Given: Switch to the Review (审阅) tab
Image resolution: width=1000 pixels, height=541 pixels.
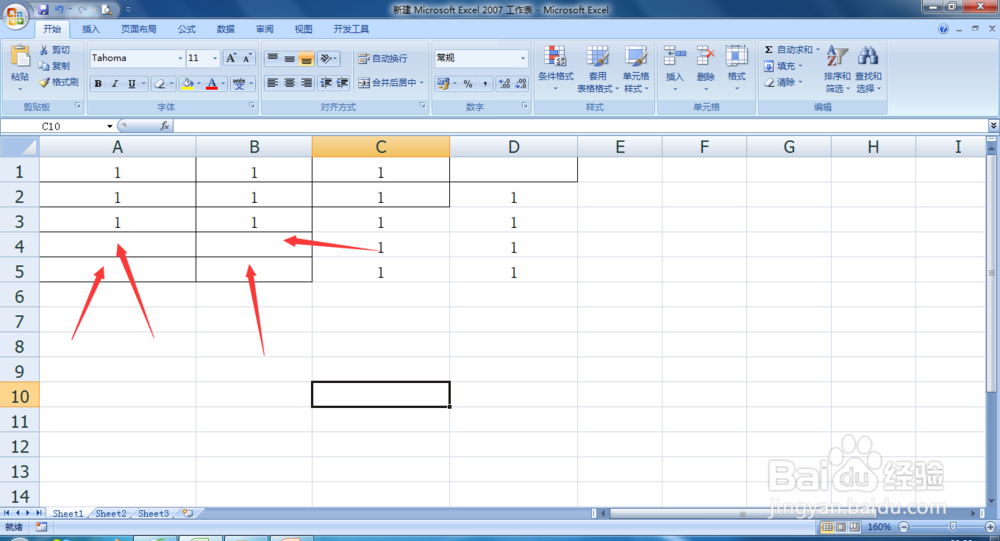Looking at the screenshot, I should pos(265,29).
